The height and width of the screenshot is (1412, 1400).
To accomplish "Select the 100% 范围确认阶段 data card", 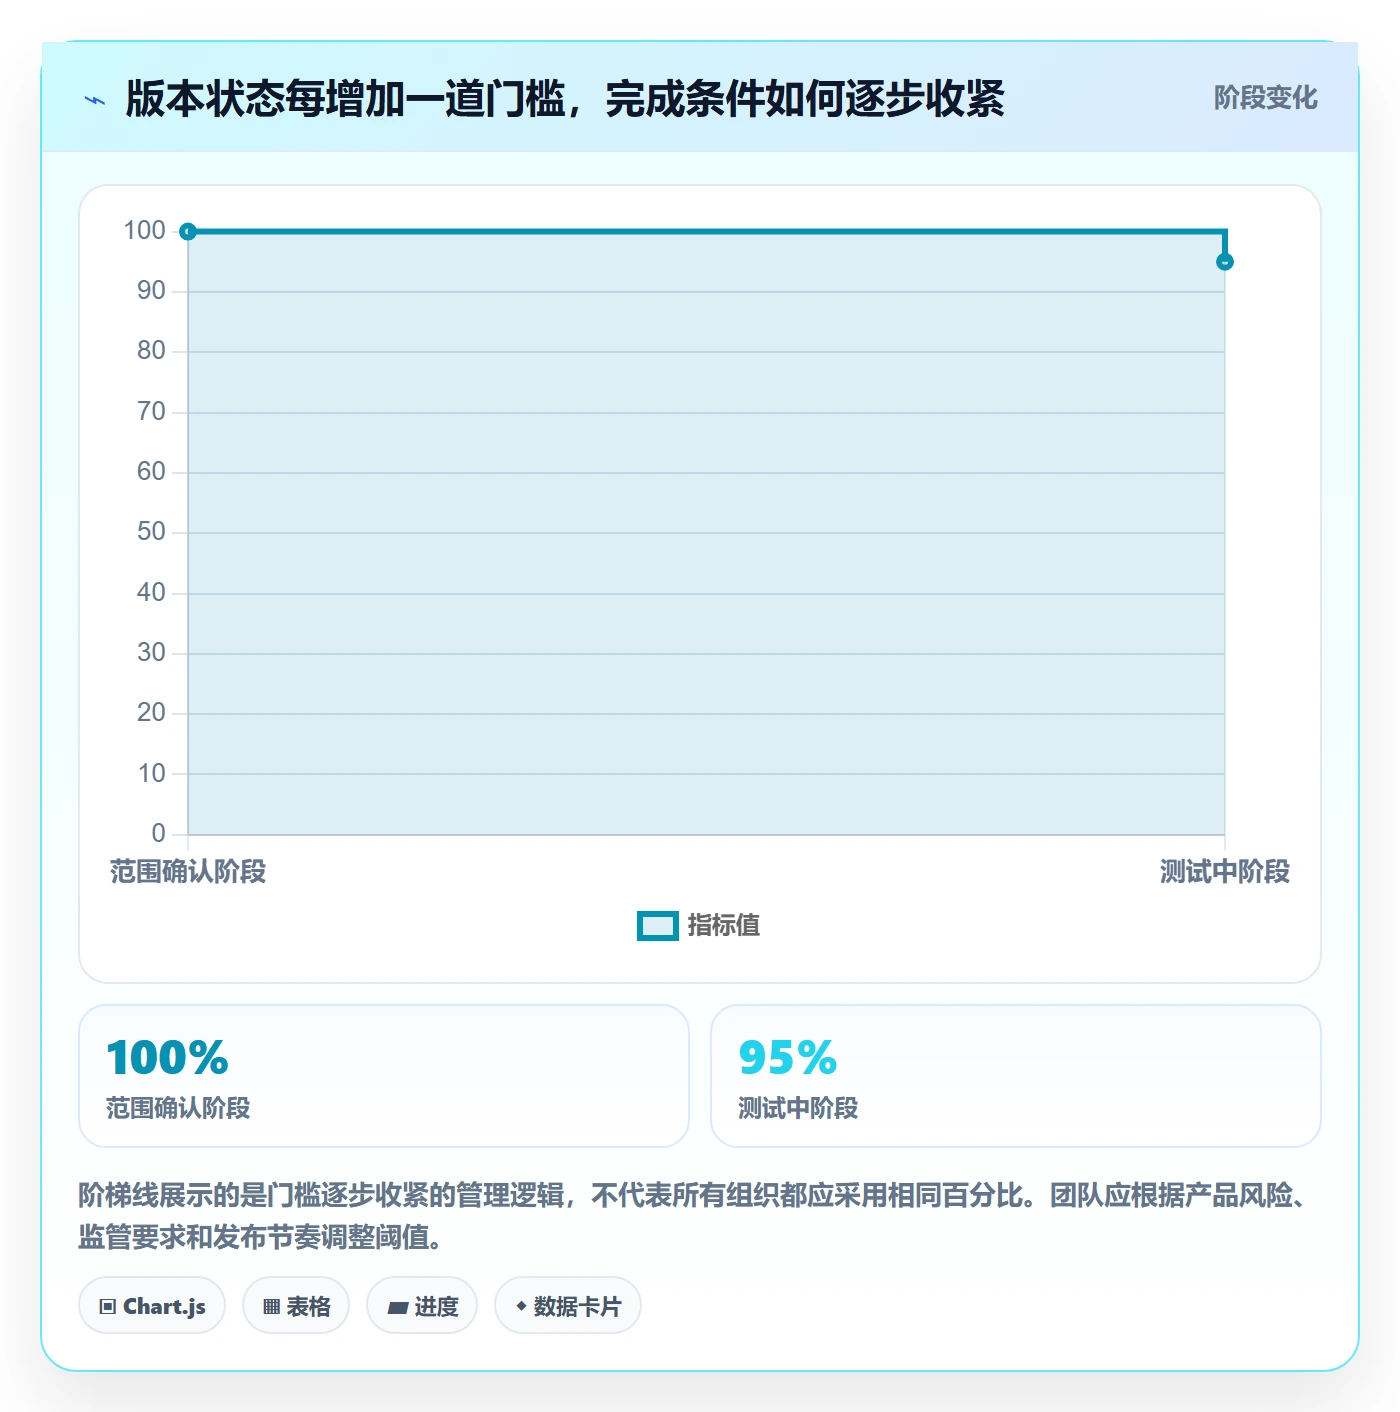I will click(x=384, y=1076).
